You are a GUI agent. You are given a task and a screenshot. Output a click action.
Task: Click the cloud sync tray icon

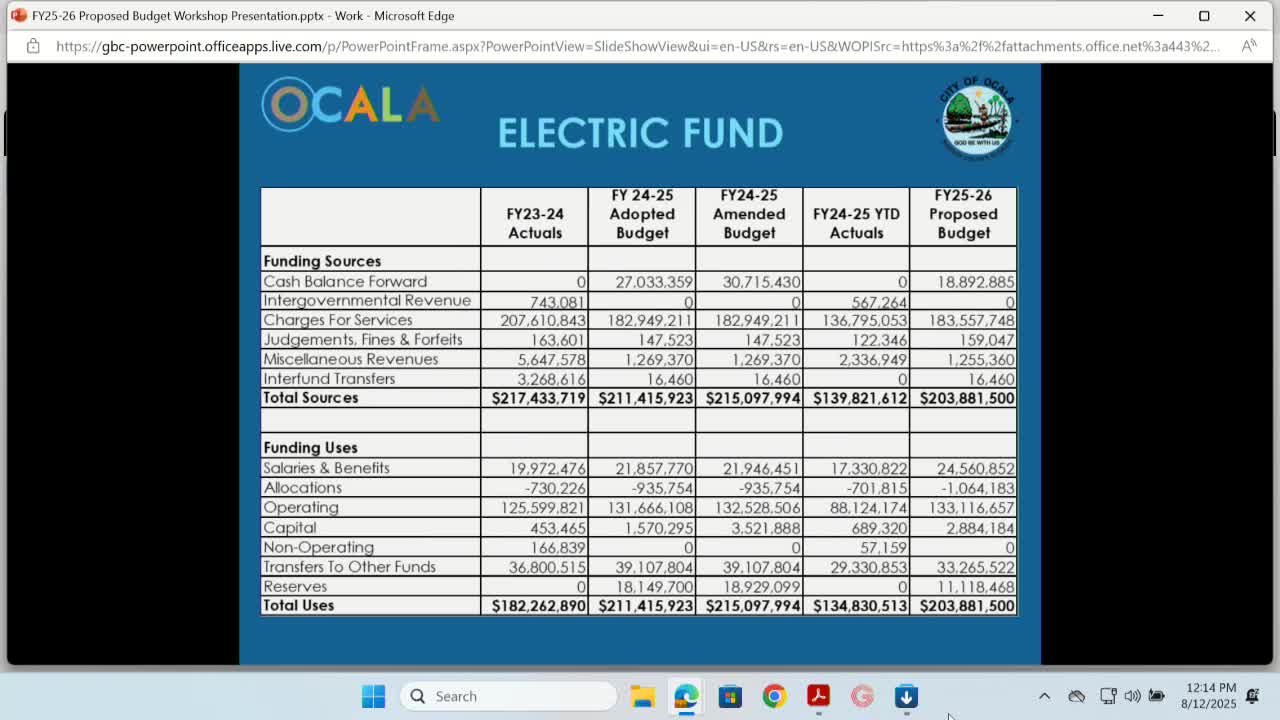(1076, 696)
